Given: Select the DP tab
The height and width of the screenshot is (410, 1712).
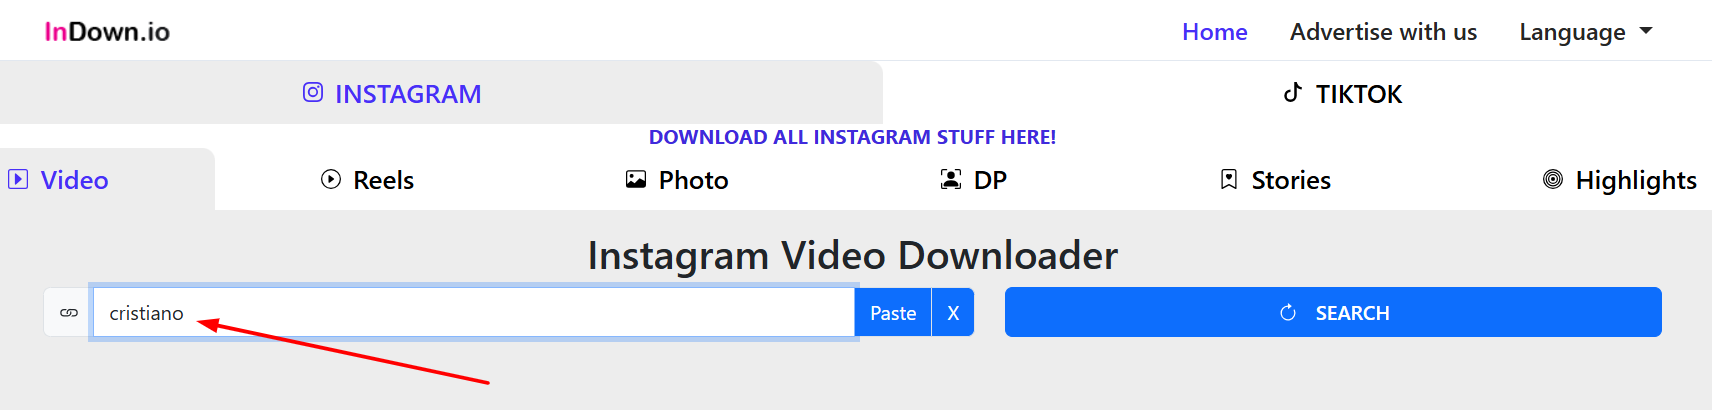Looking at the screenshot, I should (973, 180).
